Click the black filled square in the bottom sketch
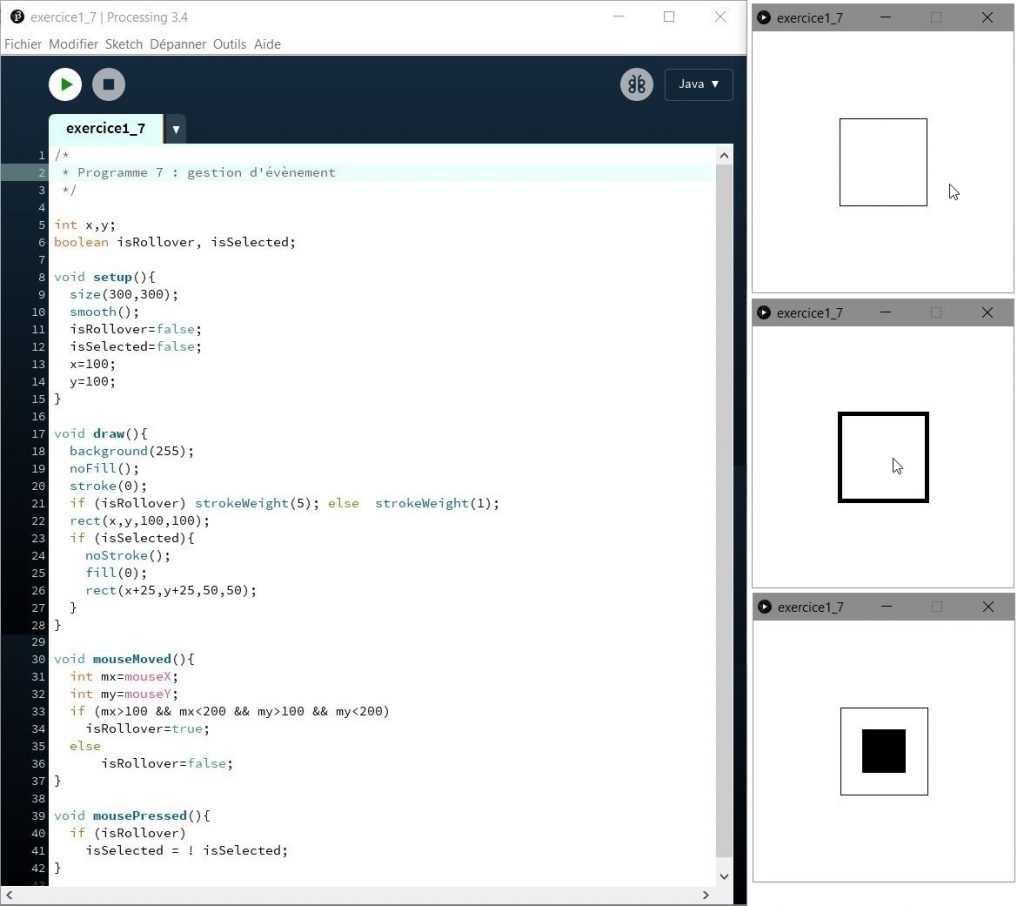Image resolution: width=1024 pixels, height=906 pixels. pos(883,751)
